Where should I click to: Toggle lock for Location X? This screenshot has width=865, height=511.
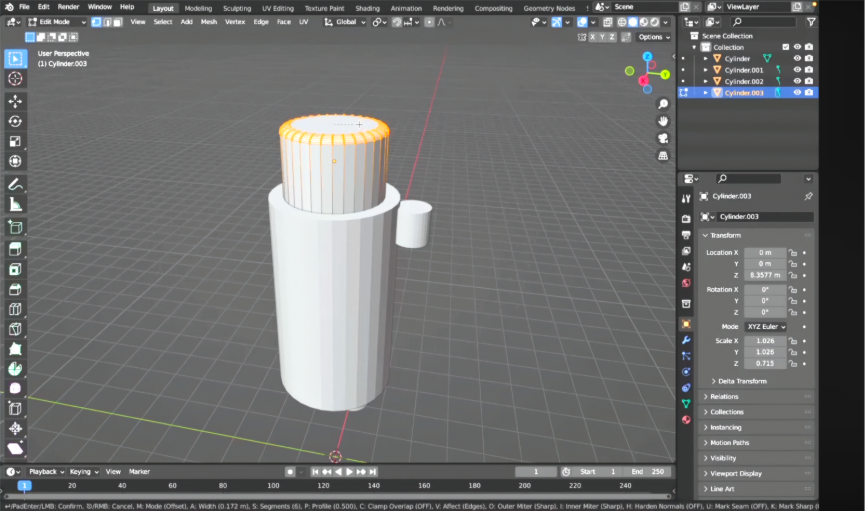(792, 253)
